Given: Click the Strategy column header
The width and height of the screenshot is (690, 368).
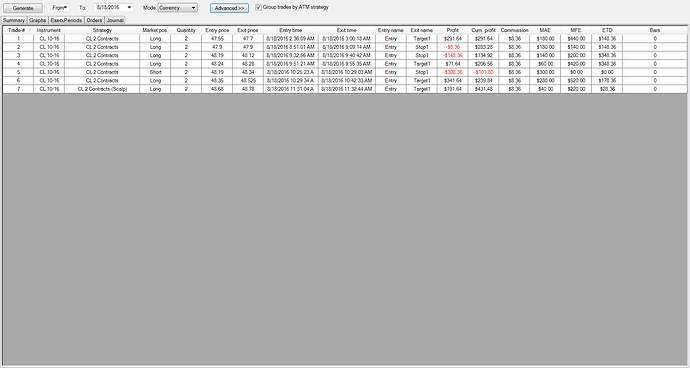Looking at the screenshot, I should 102,30.
